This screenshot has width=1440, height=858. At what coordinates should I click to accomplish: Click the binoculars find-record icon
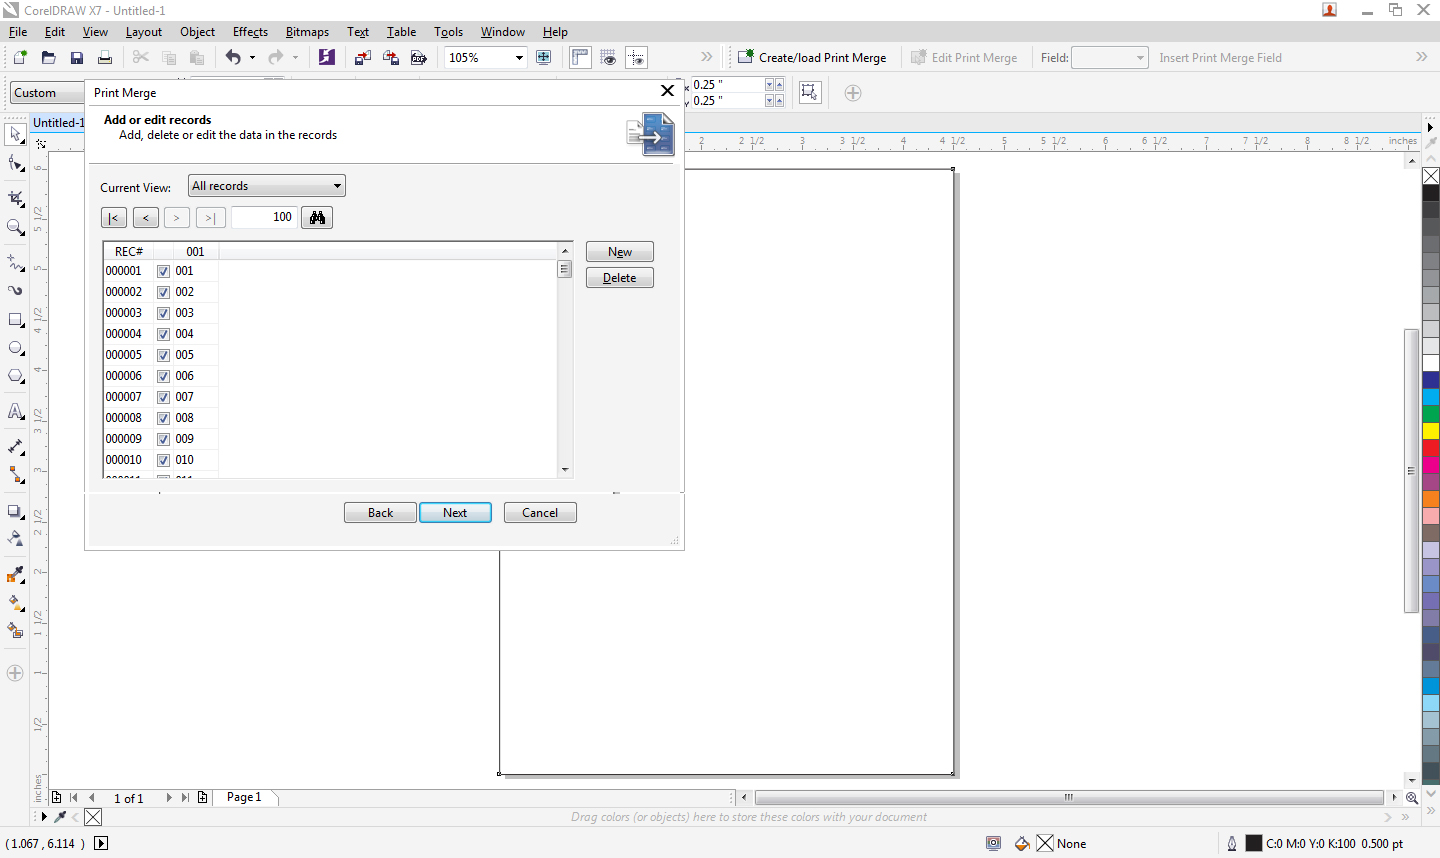click(316, 217)
